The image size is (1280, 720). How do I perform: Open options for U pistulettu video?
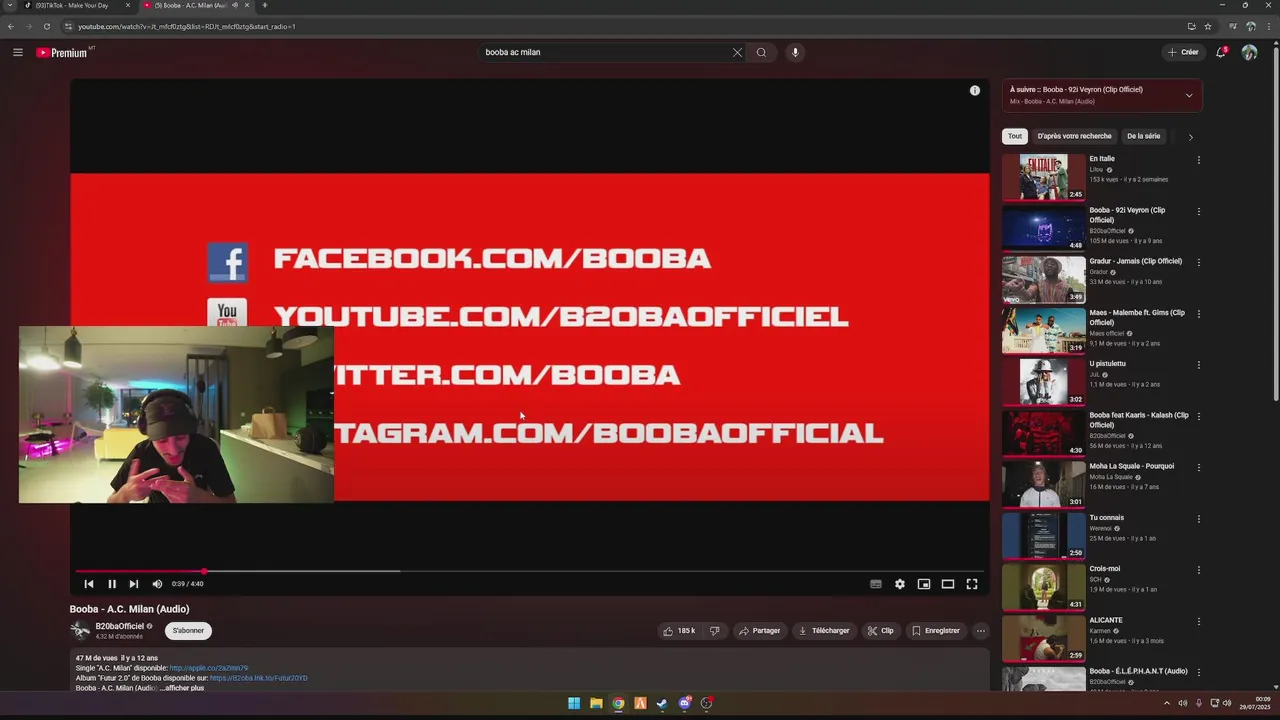coord(1198,365)
